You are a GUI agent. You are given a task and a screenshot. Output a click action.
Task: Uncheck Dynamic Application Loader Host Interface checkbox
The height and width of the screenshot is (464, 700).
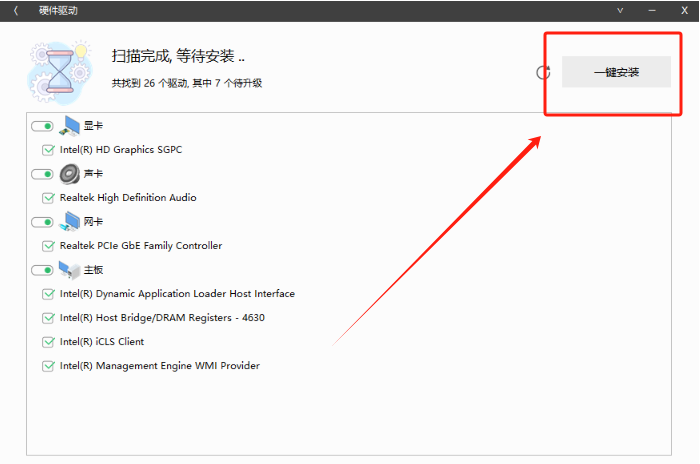point(48,294)
